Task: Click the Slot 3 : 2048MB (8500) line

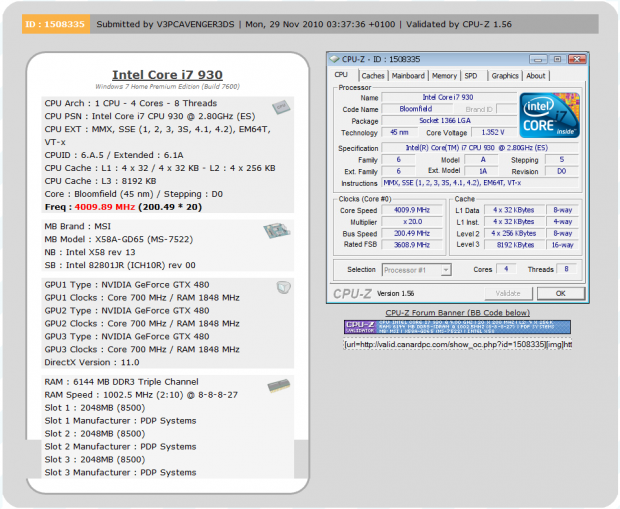Action: tap(95, 460)
